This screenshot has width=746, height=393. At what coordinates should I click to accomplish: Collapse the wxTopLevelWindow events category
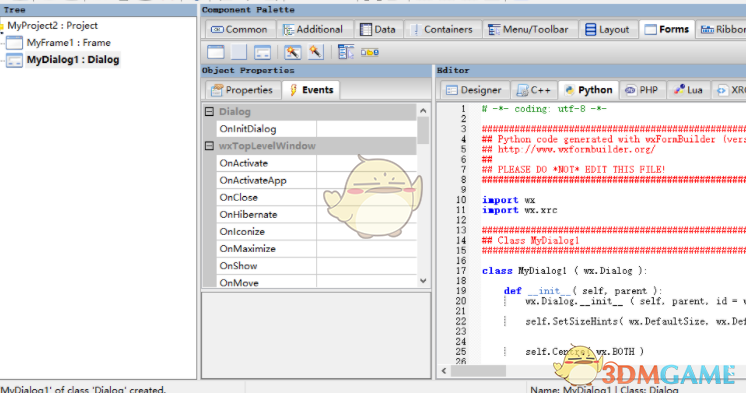209,146
